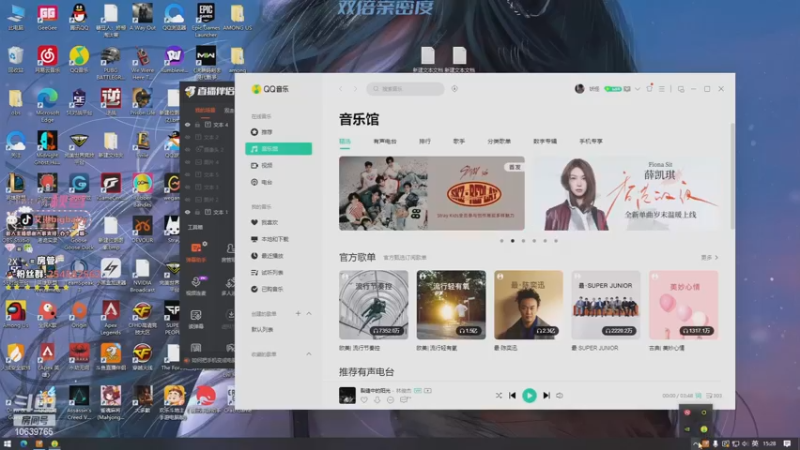Open the skin (shirt) icon in title bar
This screenshot has height=450, width=800.
[649, 88]
